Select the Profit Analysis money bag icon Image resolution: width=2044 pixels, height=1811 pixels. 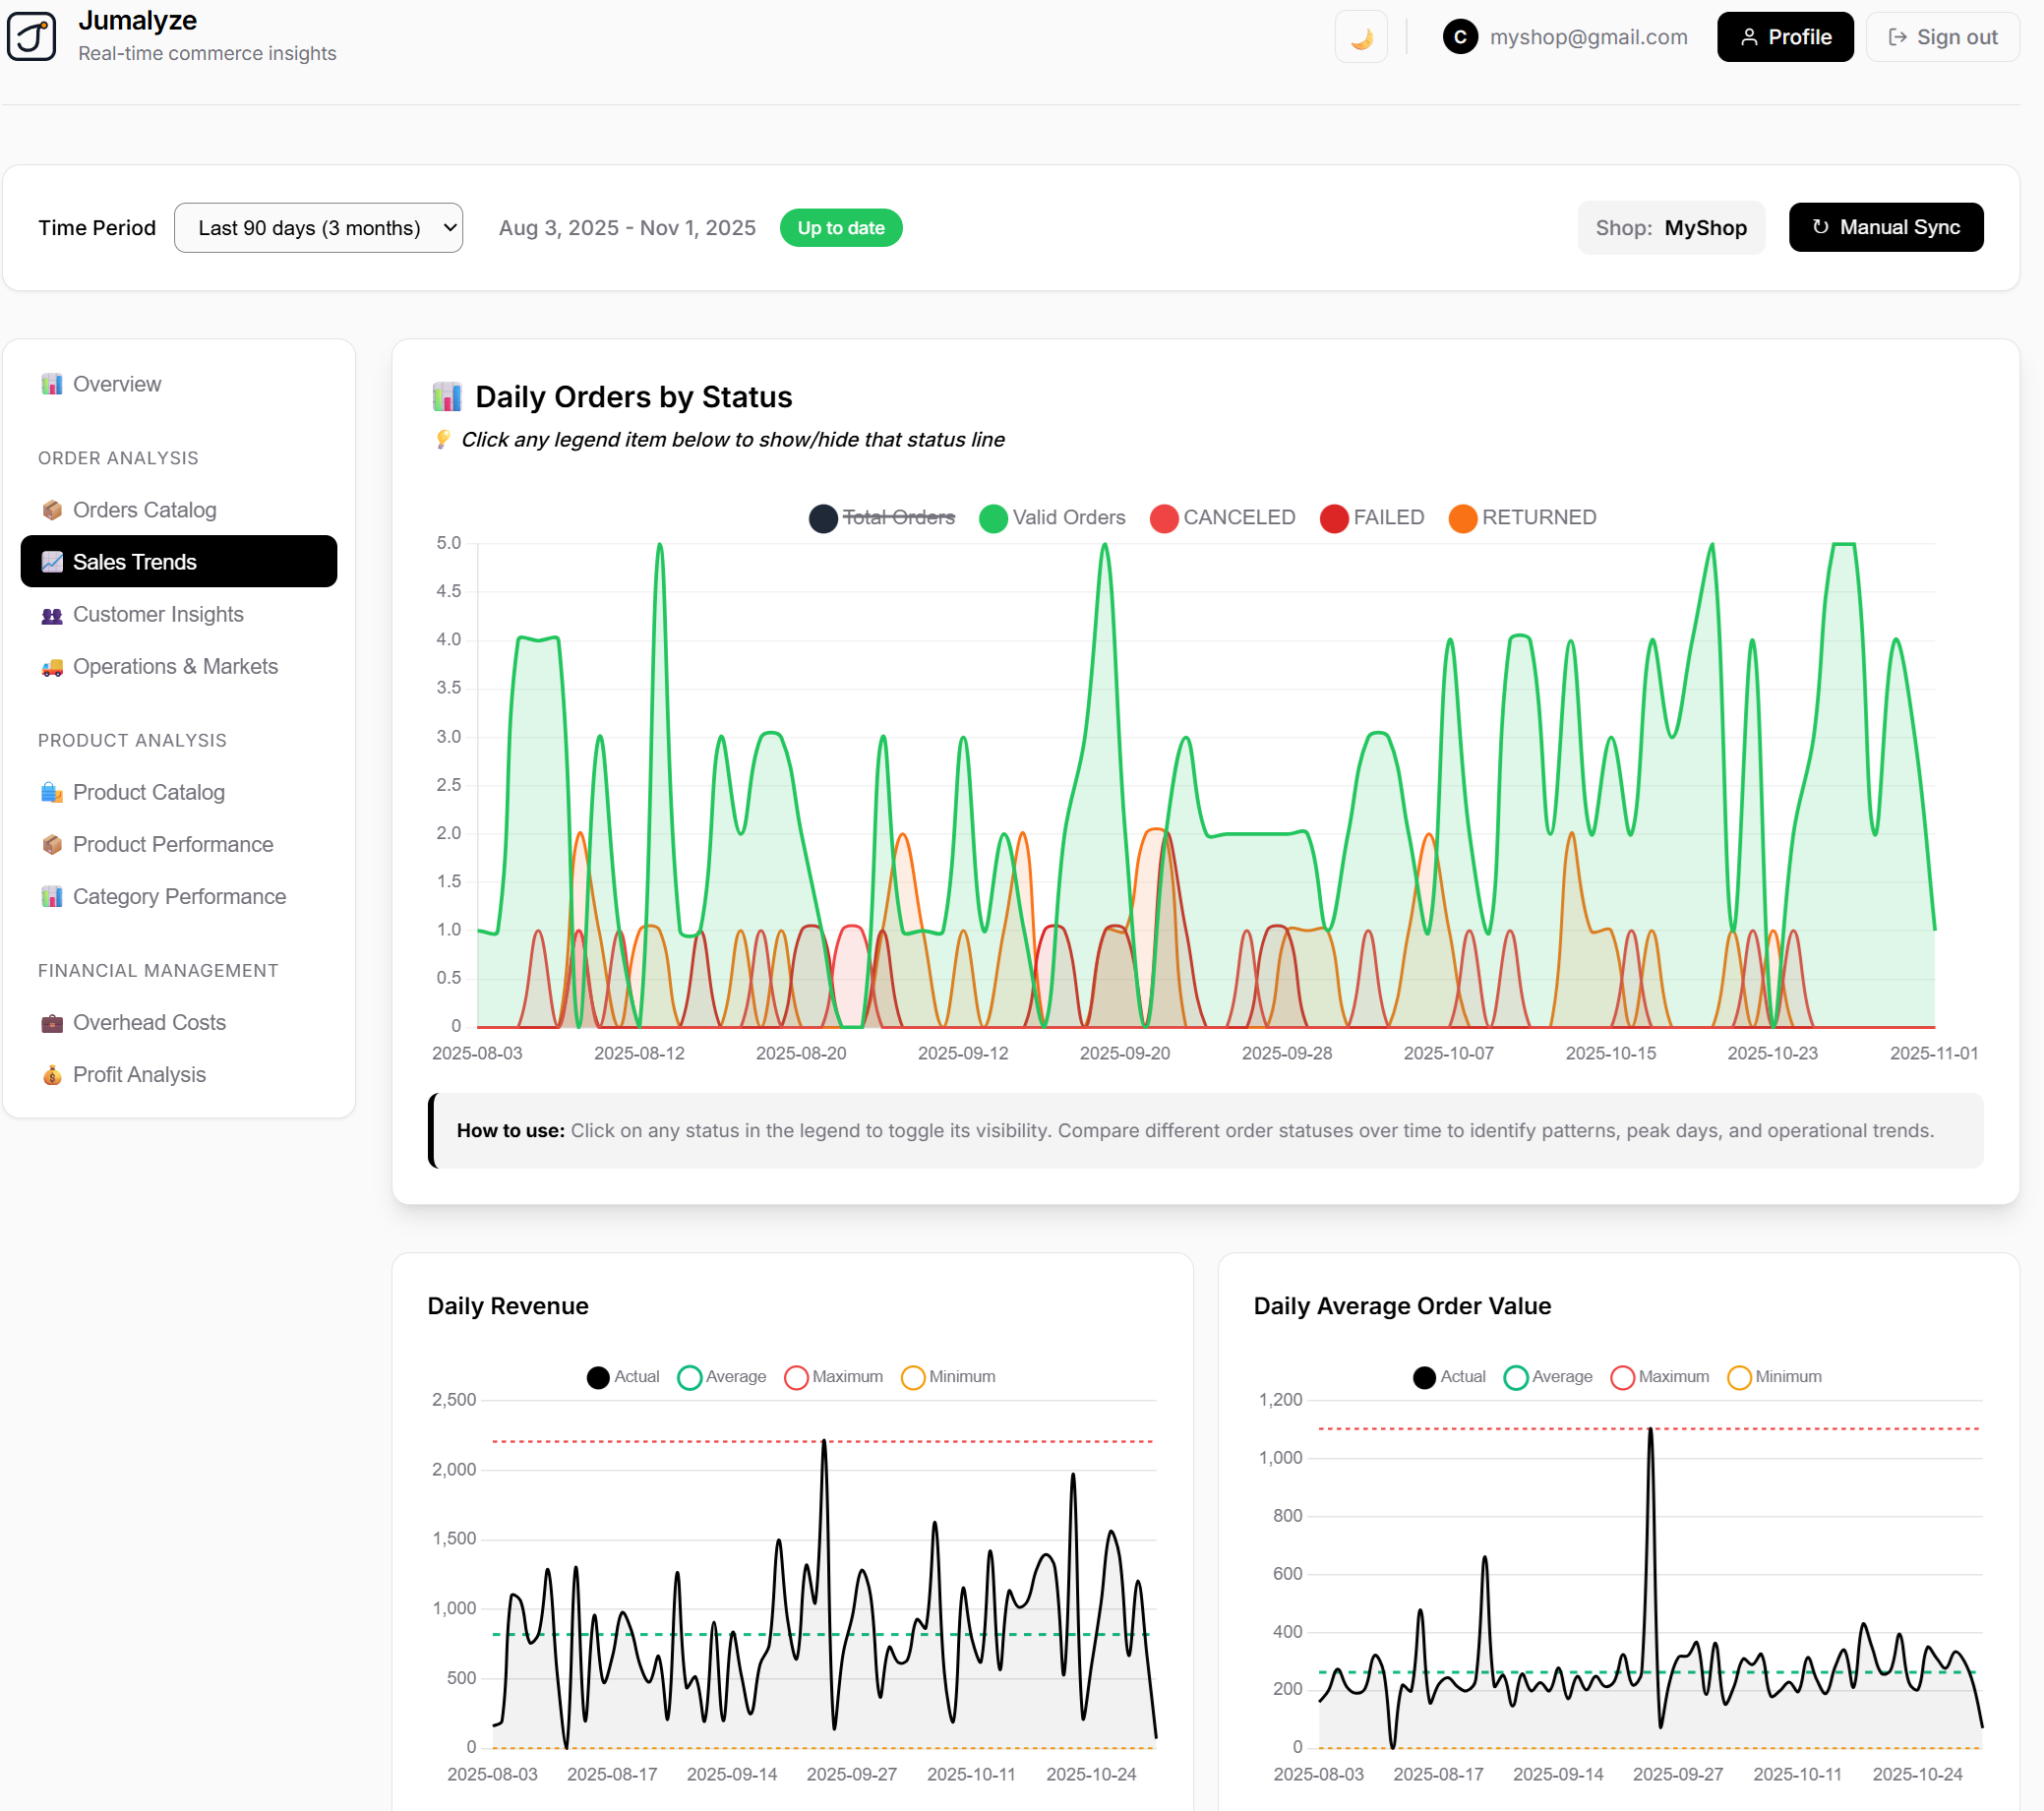tap(51, 1074)
